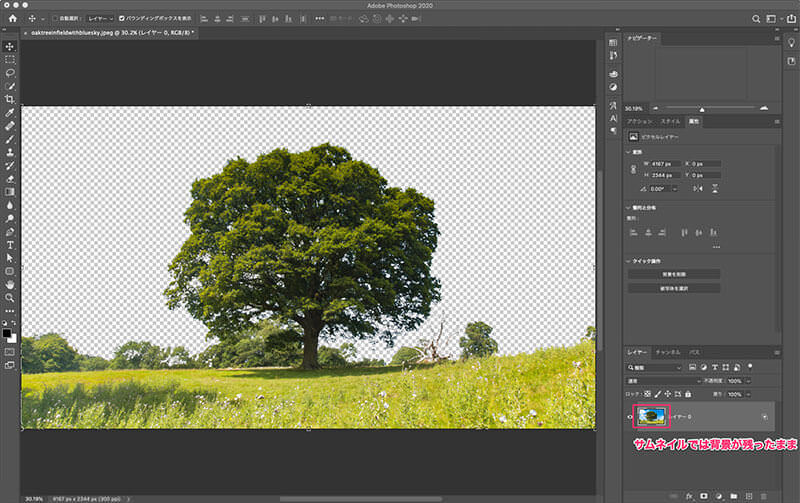Toggle the width-height link constraint
The image size is (800, 503).
pos(634,169)
